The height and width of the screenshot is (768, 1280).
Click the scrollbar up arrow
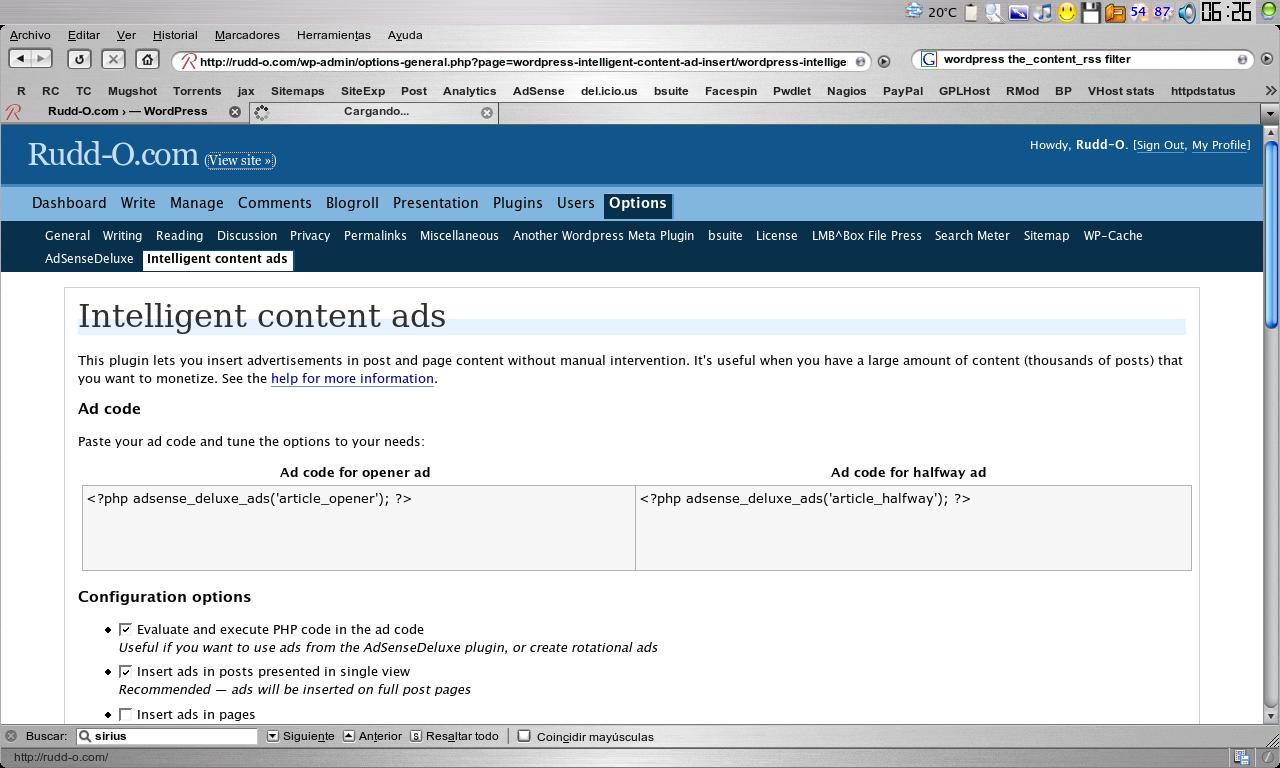[1271, 131]
